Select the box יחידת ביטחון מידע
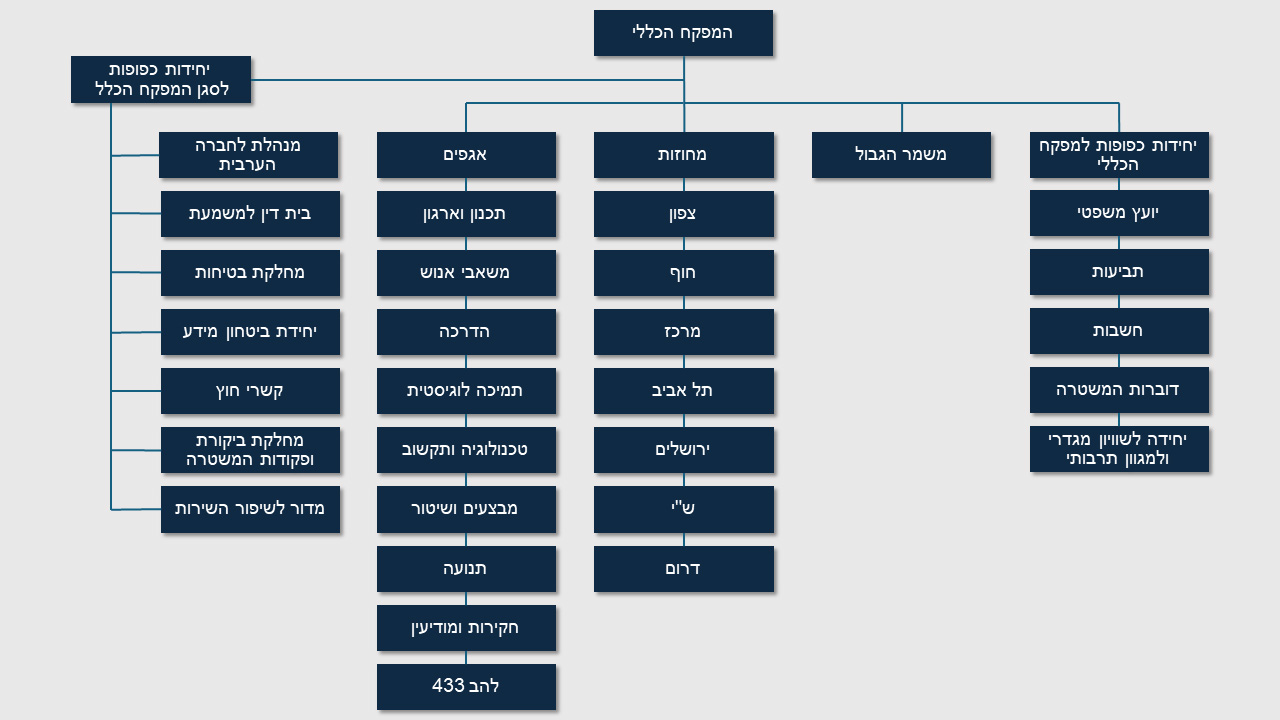The image size is (1280, 720). click(250, 332)
